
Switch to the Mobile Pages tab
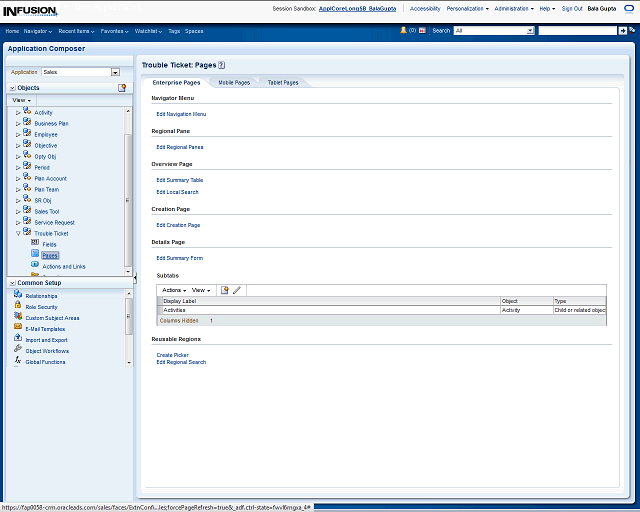tap(234, 82)
